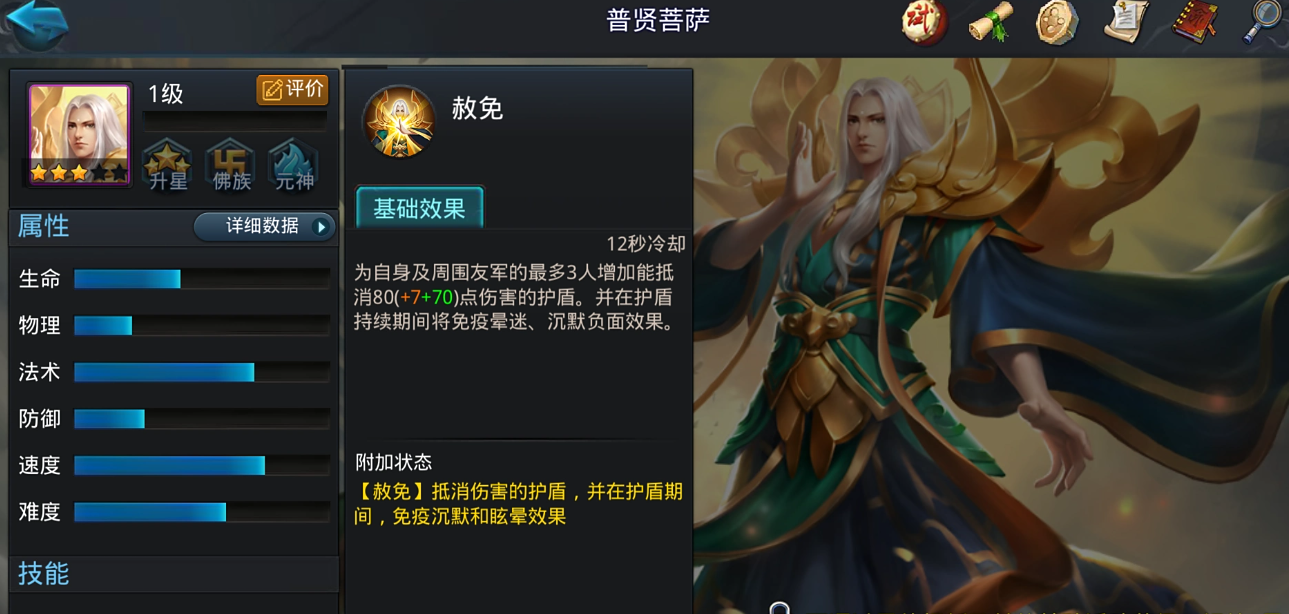Open the scroll with green ribbon icon
Image resolution: width=1289 pixels, height=614 pixels.
[x=991, y=22]
